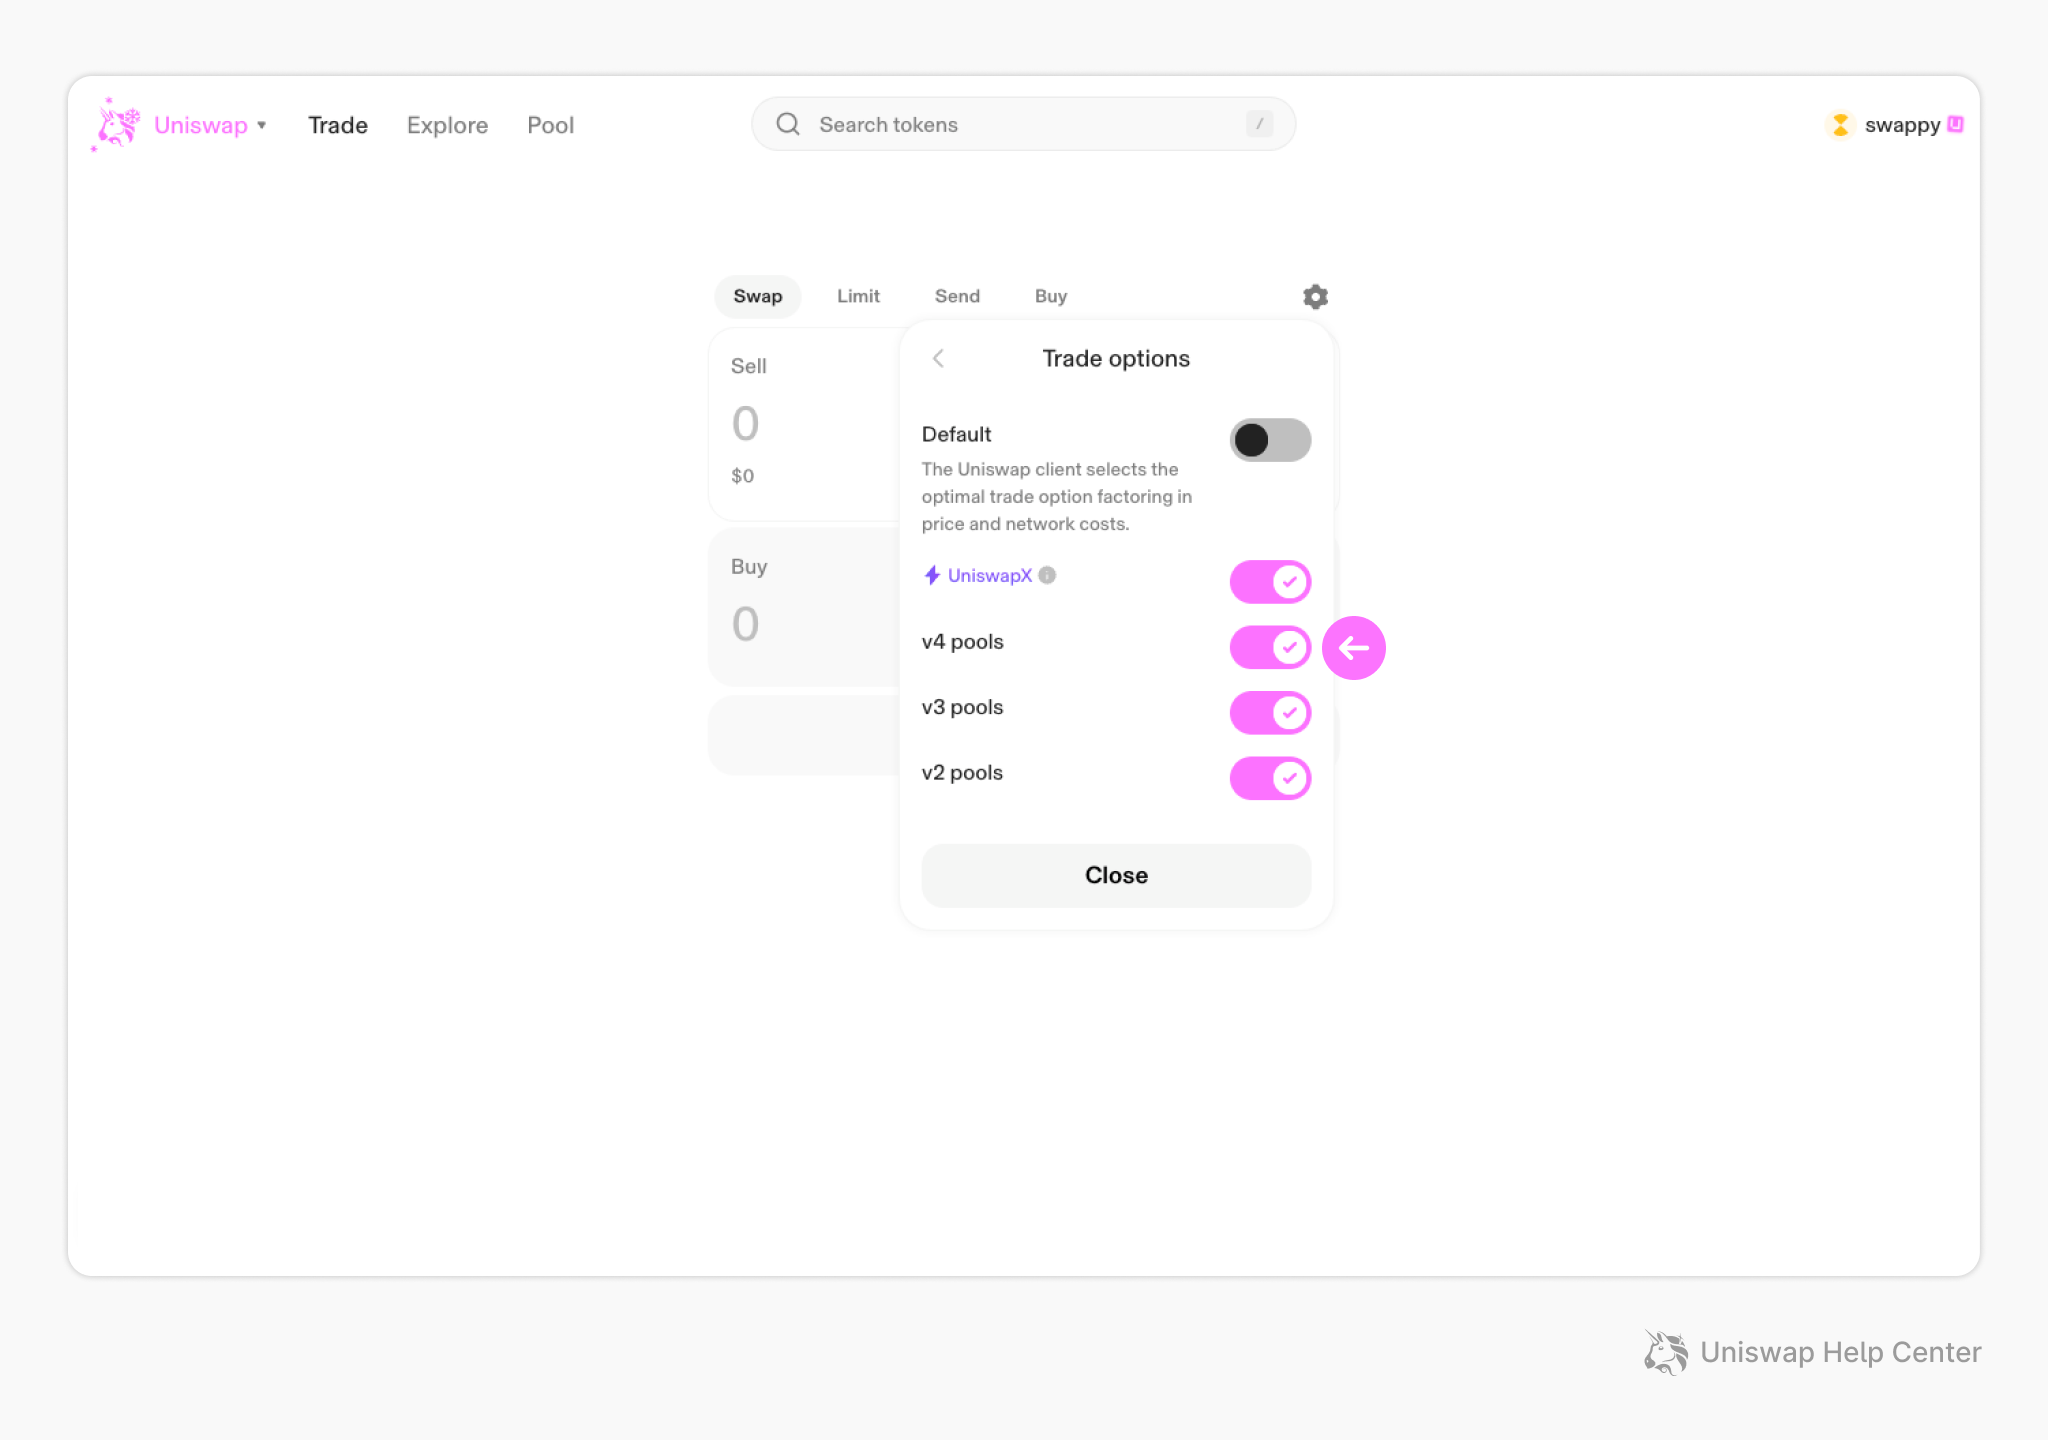Click the UniswapX info icon
The width and height of the screenshot is (2048, 1440).
(1047, 575)
